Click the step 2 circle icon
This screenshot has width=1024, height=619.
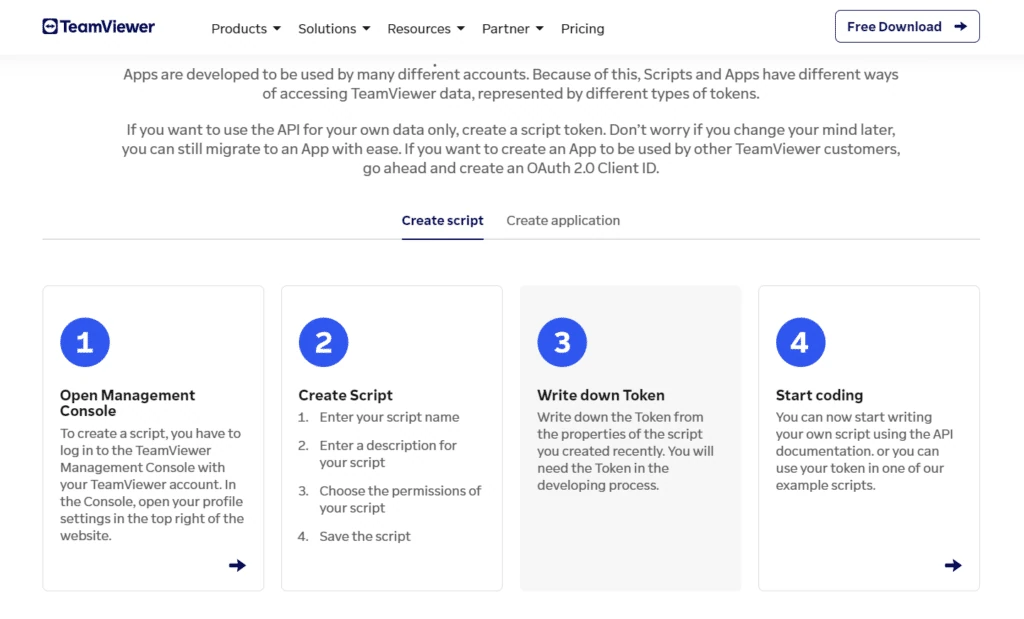coord(323,342)
